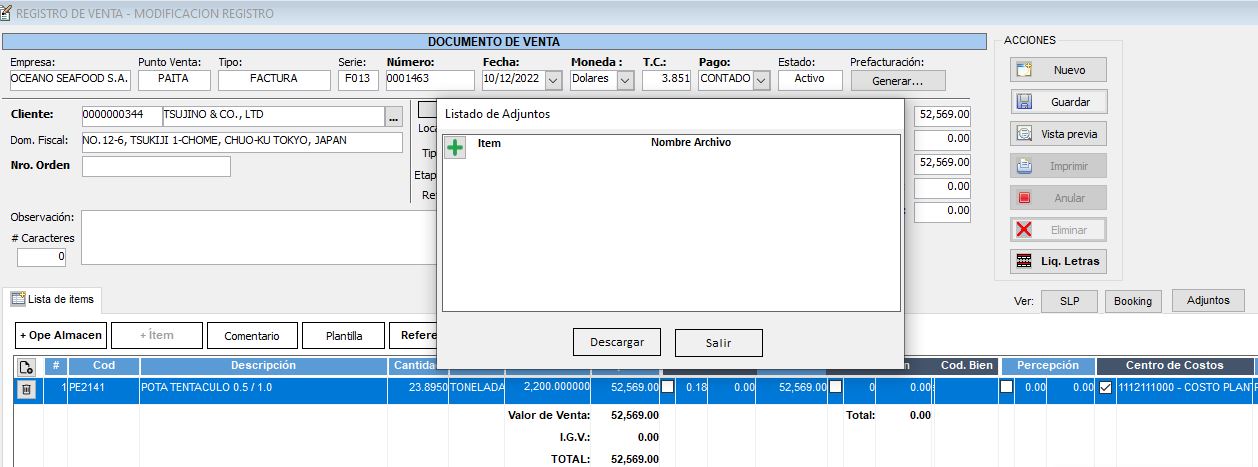The image size is (1258, 467).
Task: Toggle the Percepción checkbox in item row
Action: 1006,387
